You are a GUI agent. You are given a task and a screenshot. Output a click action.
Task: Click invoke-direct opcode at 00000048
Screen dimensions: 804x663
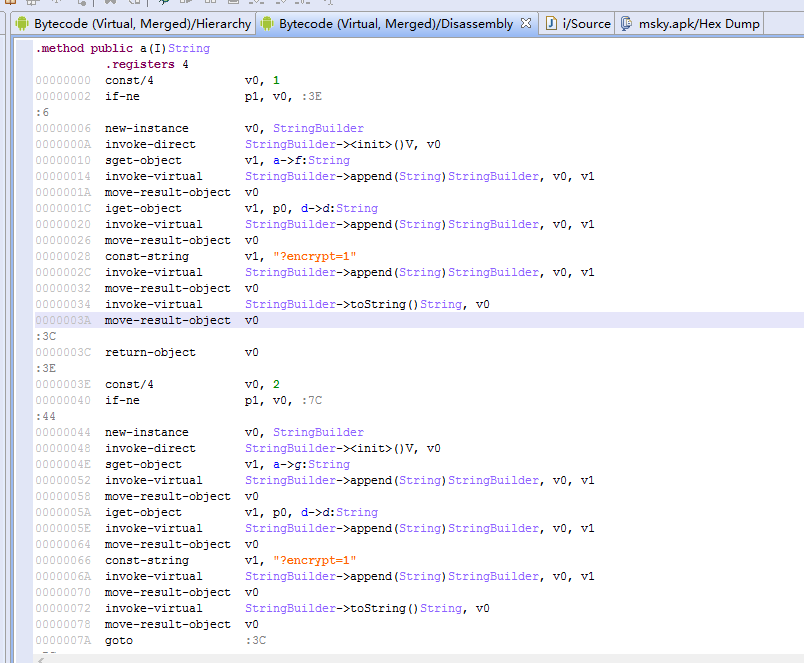coord(150,448)
